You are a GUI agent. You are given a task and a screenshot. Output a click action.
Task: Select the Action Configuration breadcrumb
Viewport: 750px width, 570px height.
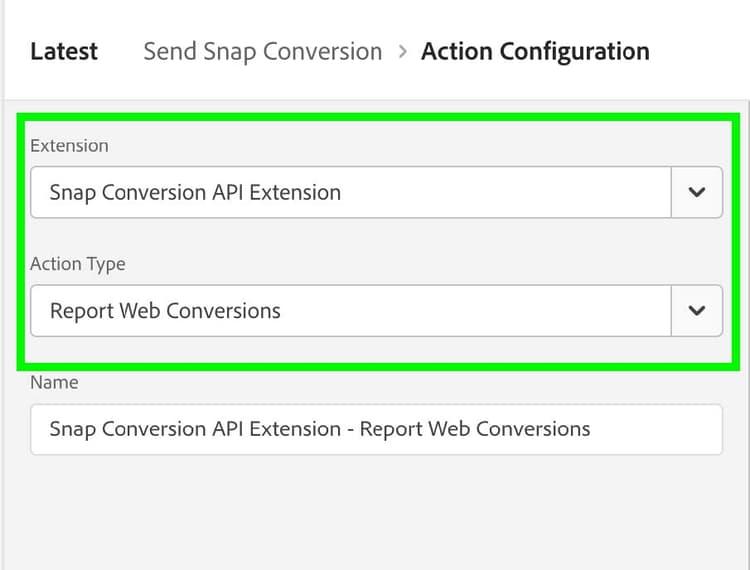(535, 52)
